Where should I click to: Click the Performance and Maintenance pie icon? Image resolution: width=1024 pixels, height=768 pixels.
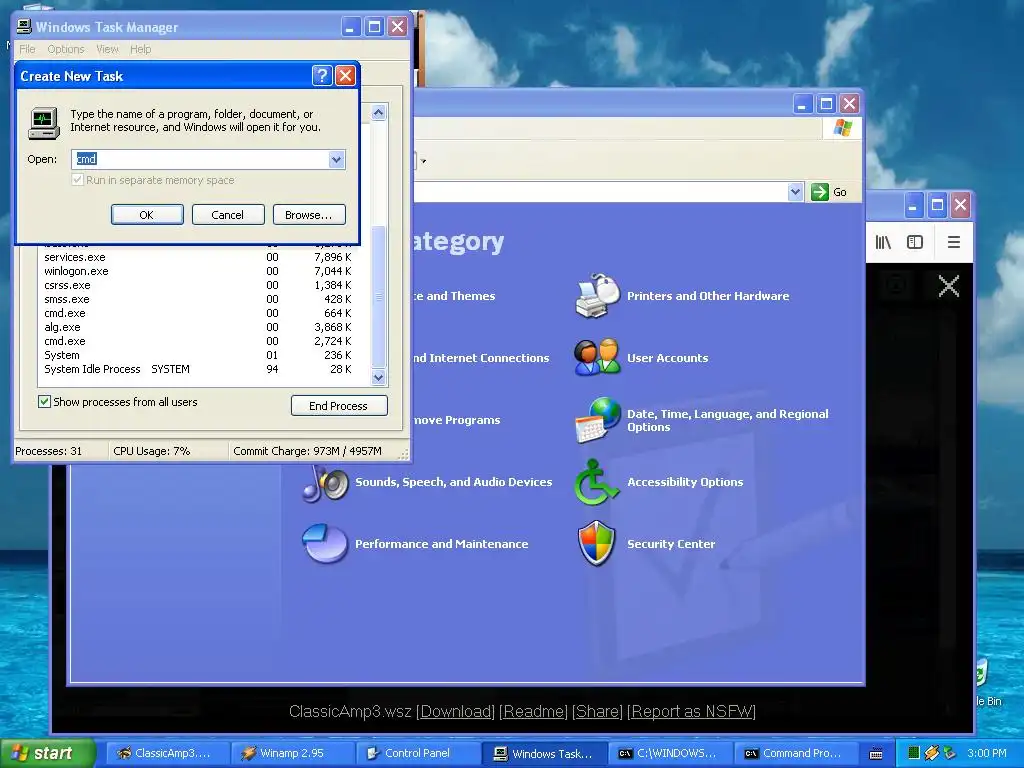point(325,543)
